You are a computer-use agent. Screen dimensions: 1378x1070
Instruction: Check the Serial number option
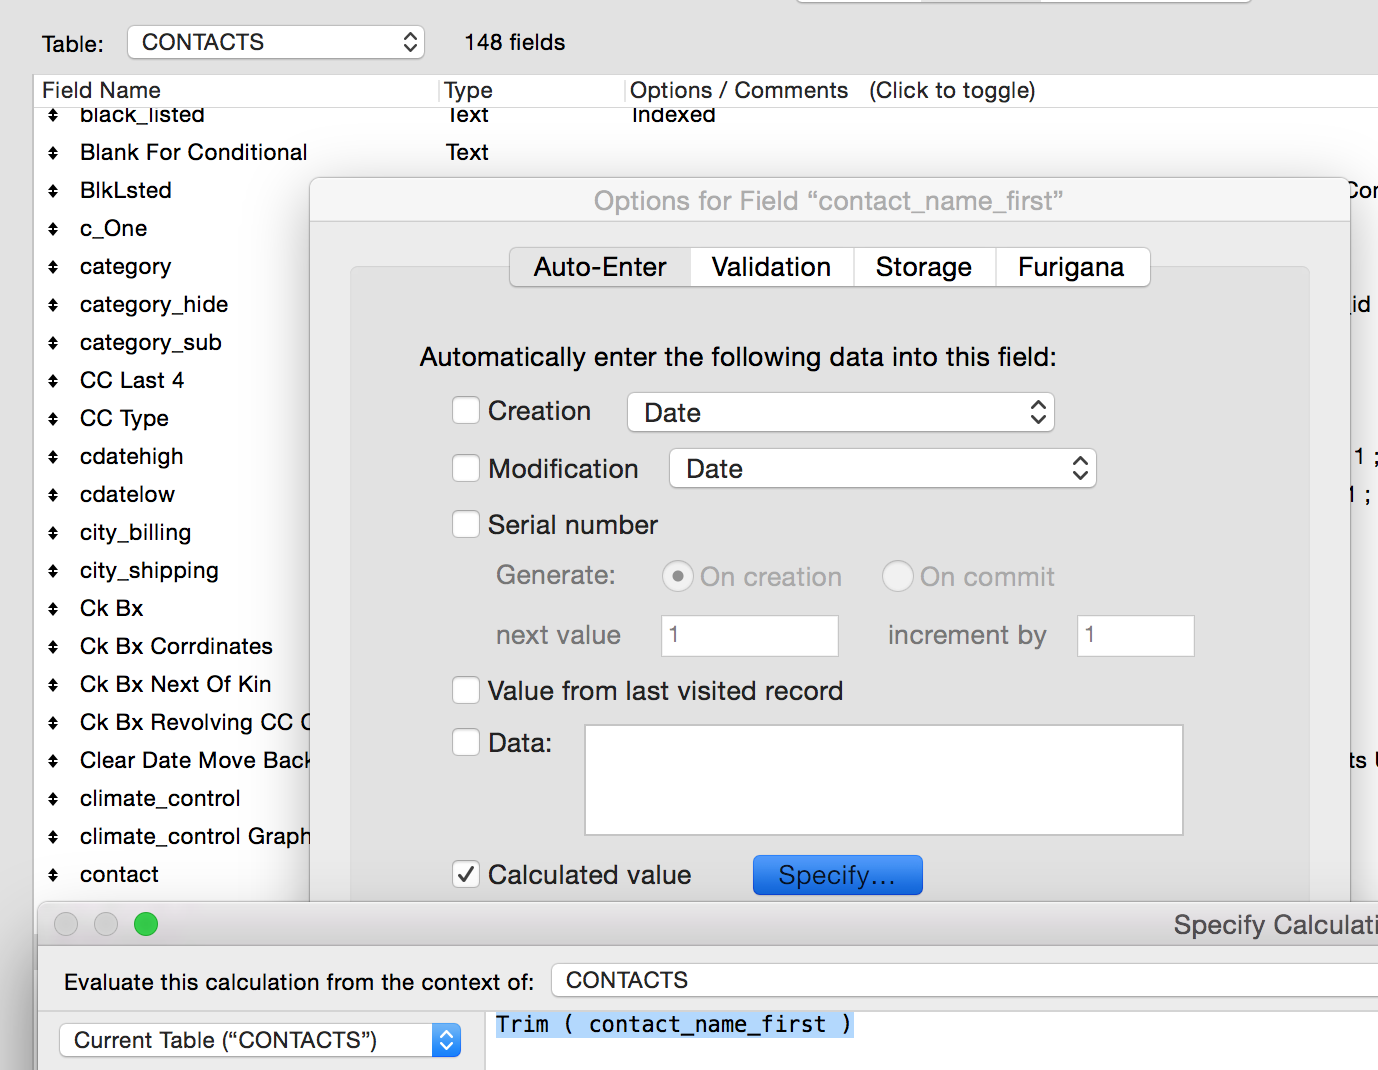click(466, 525)
